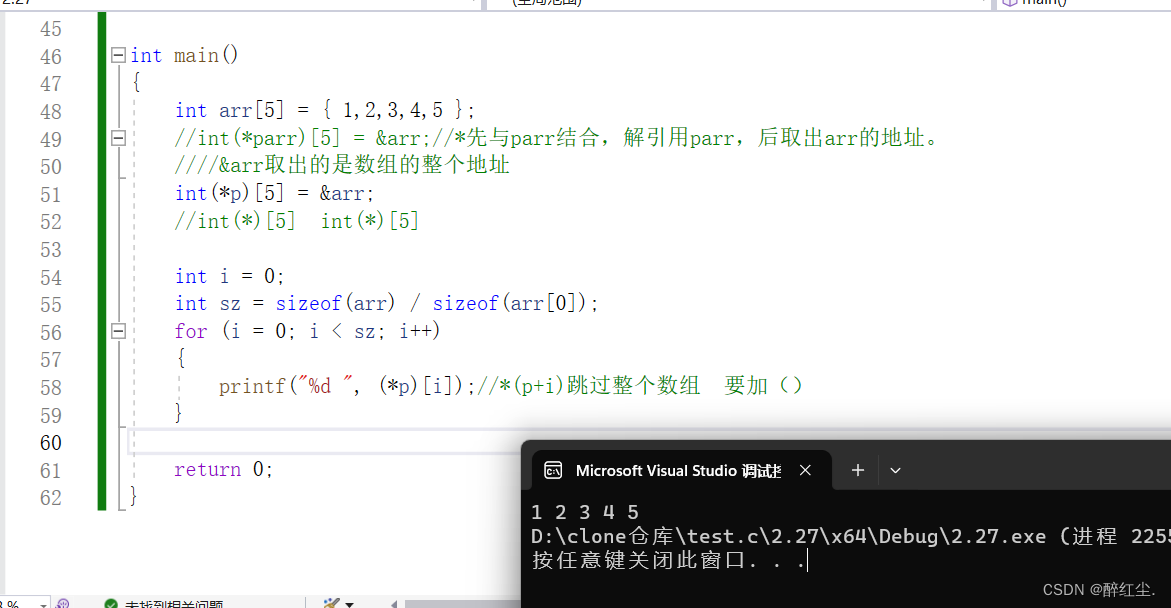Click the purple IntelliCode status icon

pos(63,604)
